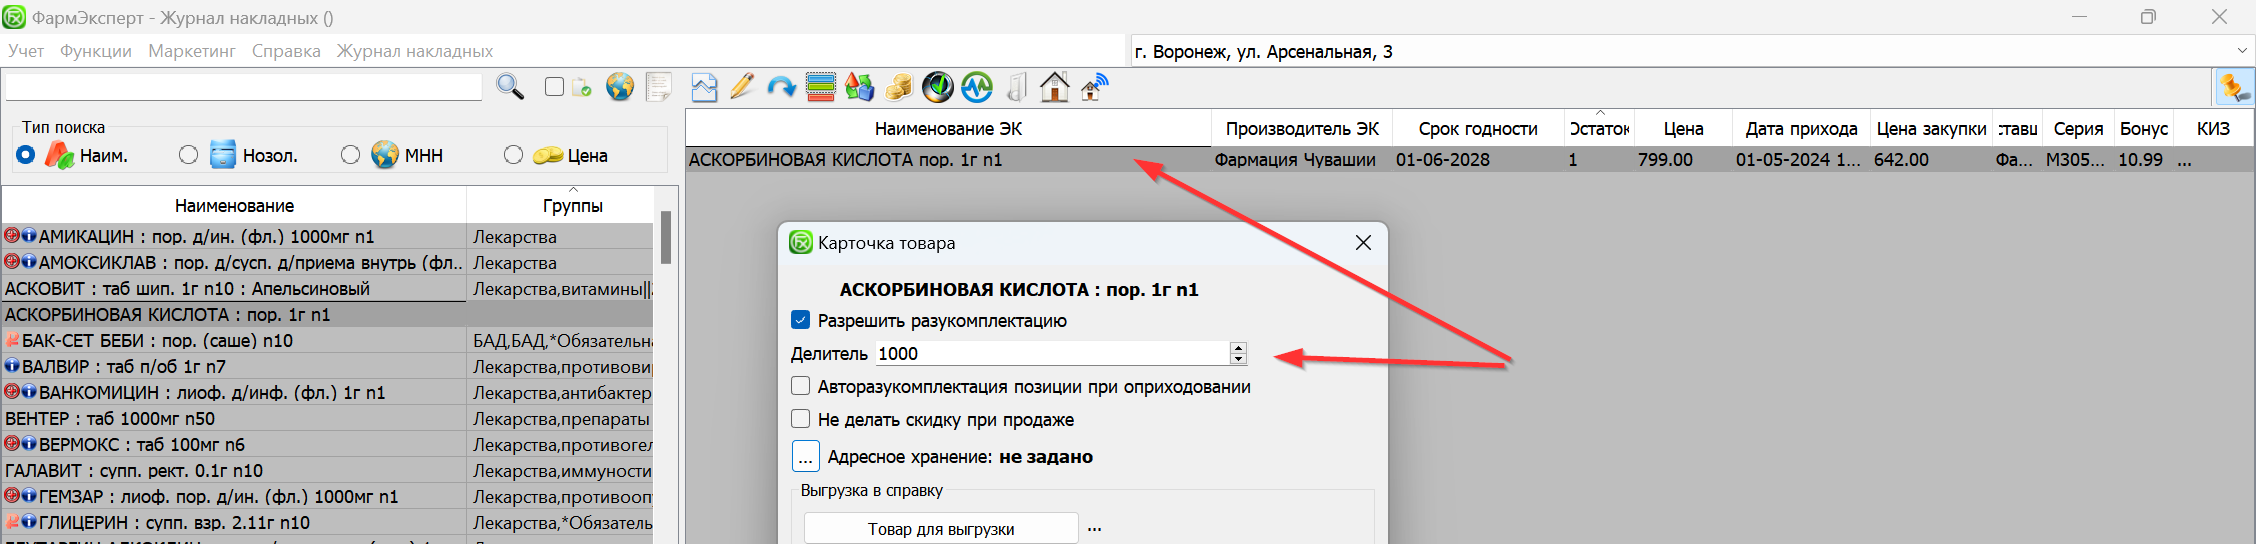
Task: Click the globe icon in the toolbar
Action: coord(620,88)
